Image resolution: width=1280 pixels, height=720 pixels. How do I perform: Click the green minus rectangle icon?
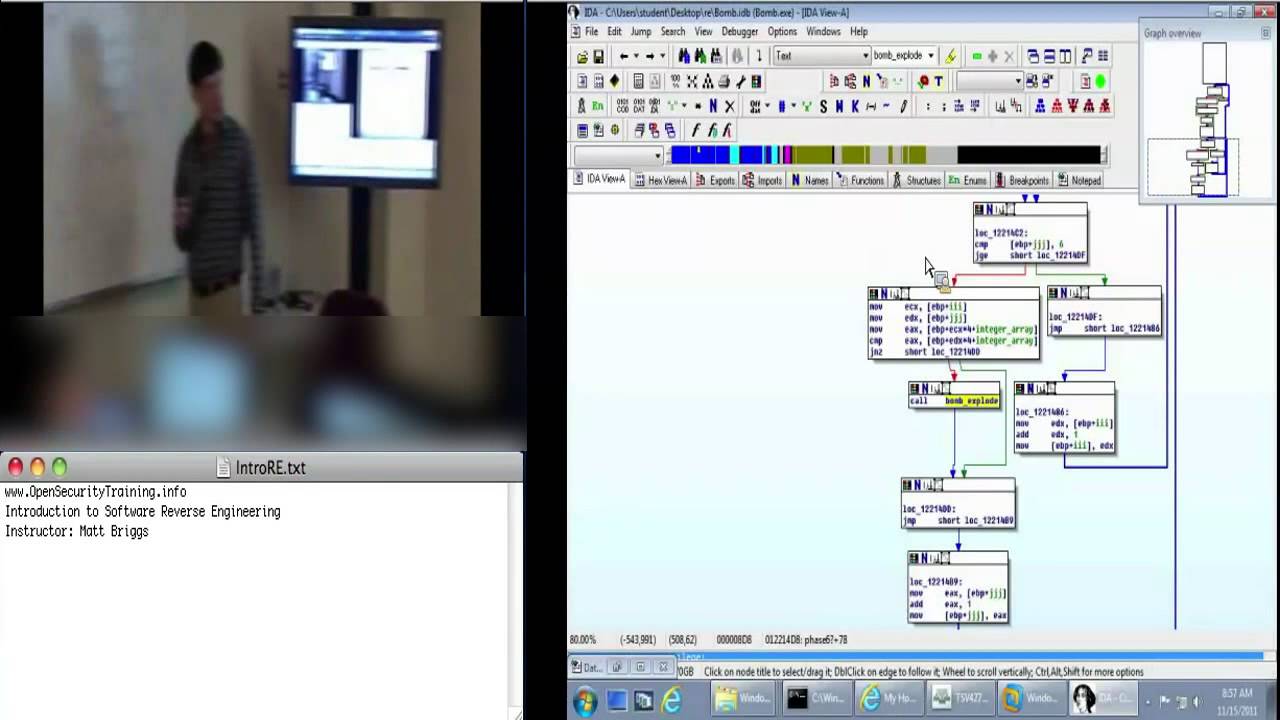977,57
